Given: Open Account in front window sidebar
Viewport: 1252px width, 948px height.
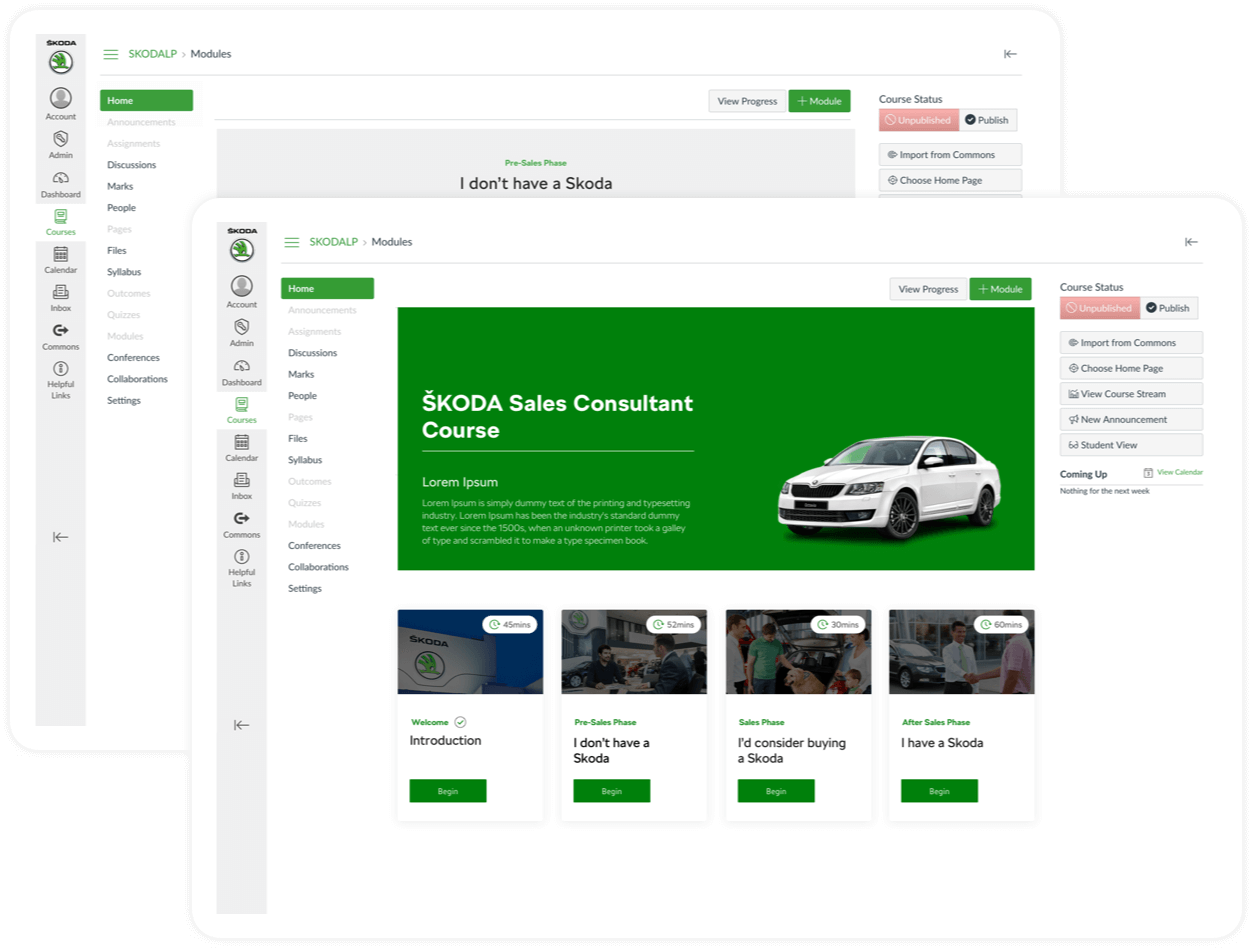Looking at the screenshot, I should (x=241, y=291).
